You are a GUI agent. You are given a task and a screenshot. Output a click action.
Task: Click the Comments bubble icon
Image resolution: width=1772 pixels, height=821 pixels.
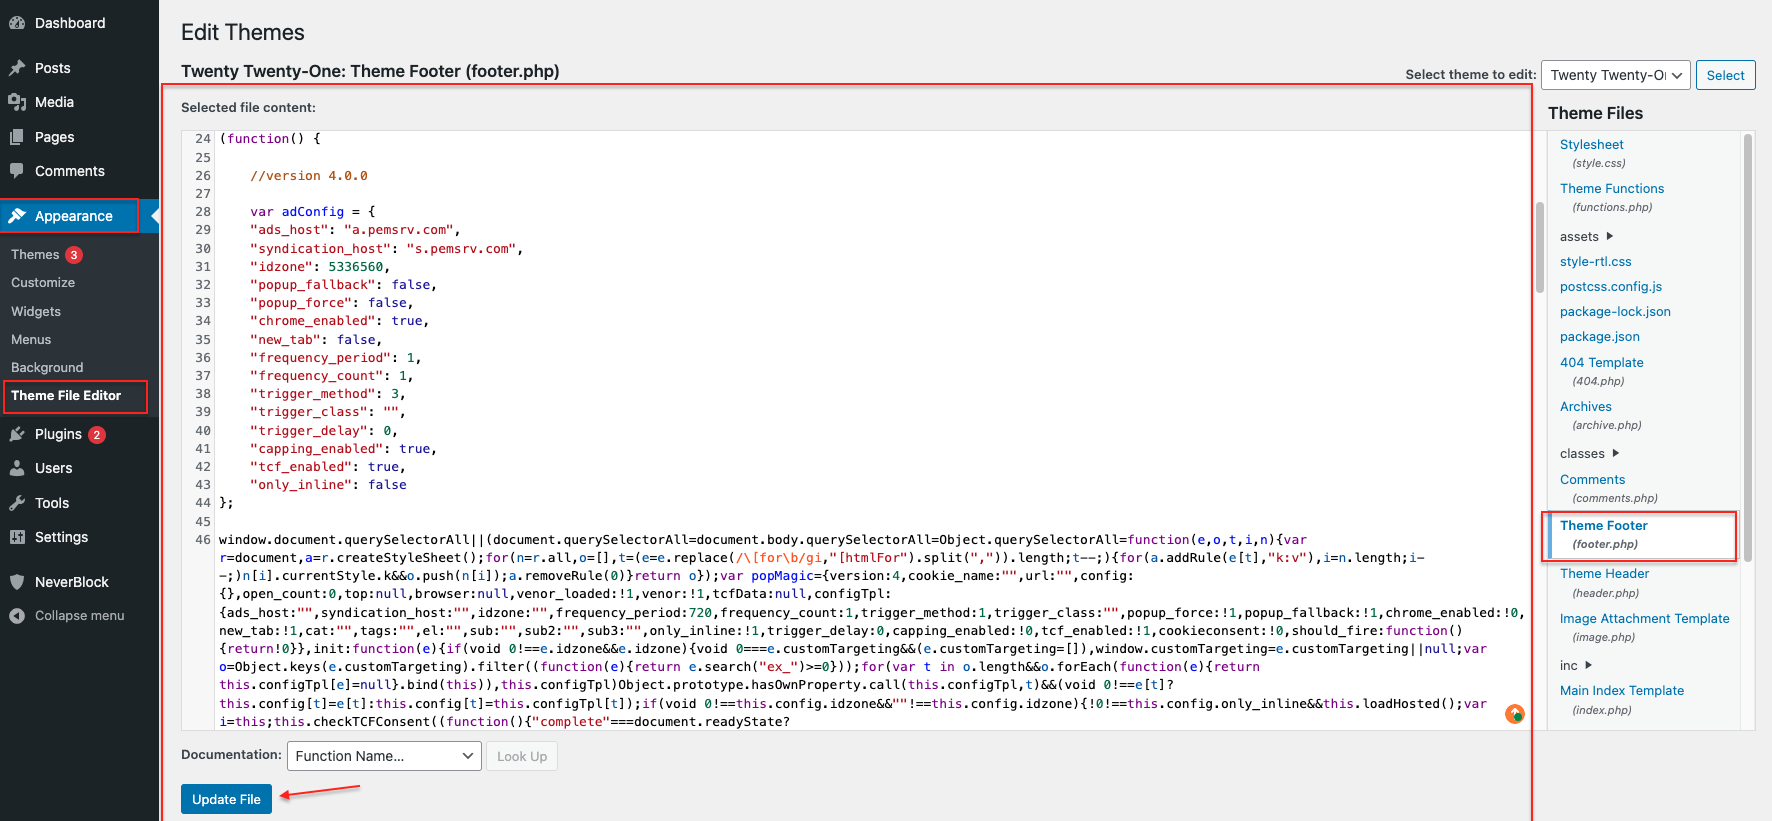pos(17,171)
